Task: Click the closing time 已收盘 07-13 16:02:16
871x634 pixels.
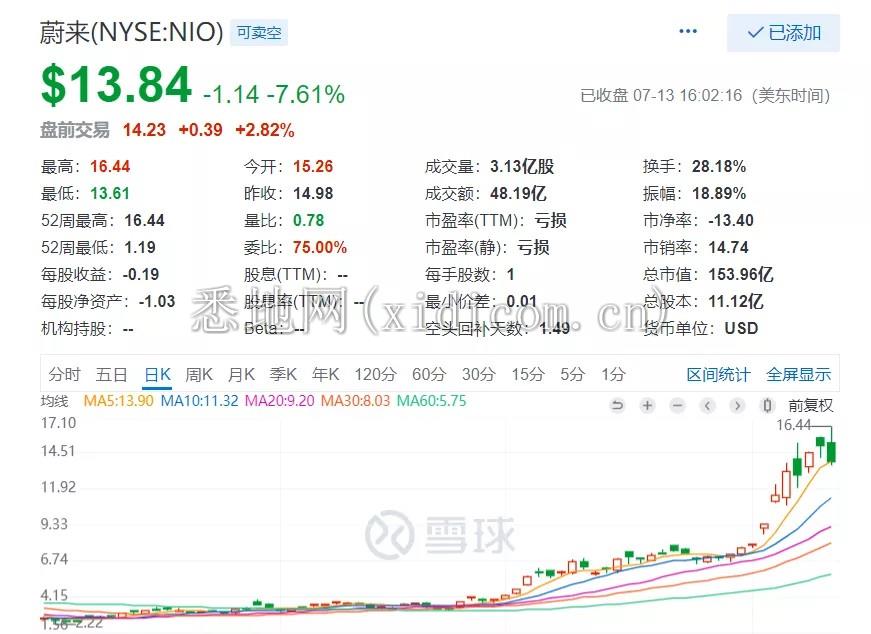Action: pyautogui.click(x=661, y=96)
